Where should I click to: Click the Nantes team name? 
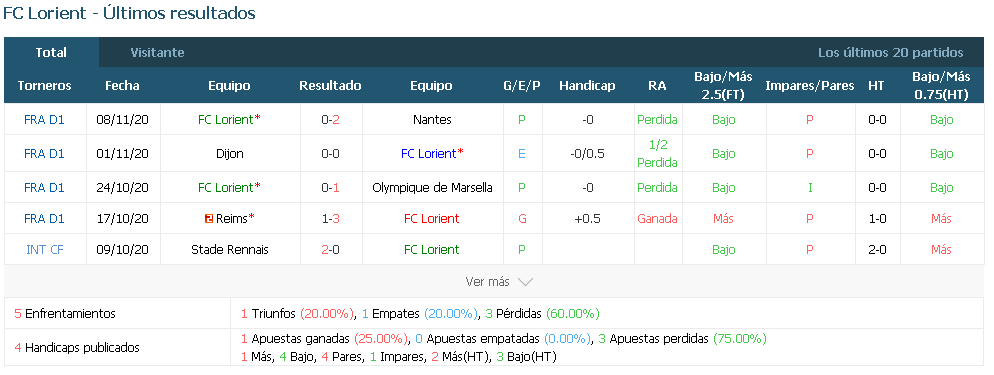(x=431, y=120)
